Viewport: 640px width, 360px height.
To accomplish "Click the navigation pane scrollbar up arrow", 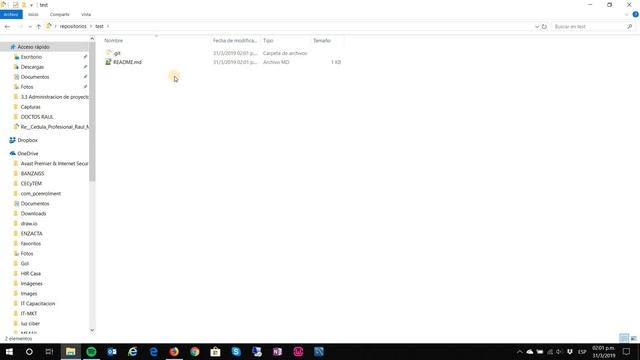I will 92,39.
